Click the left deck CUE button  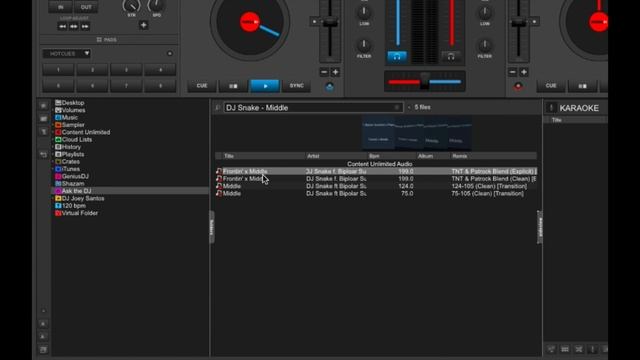point(202,86)
